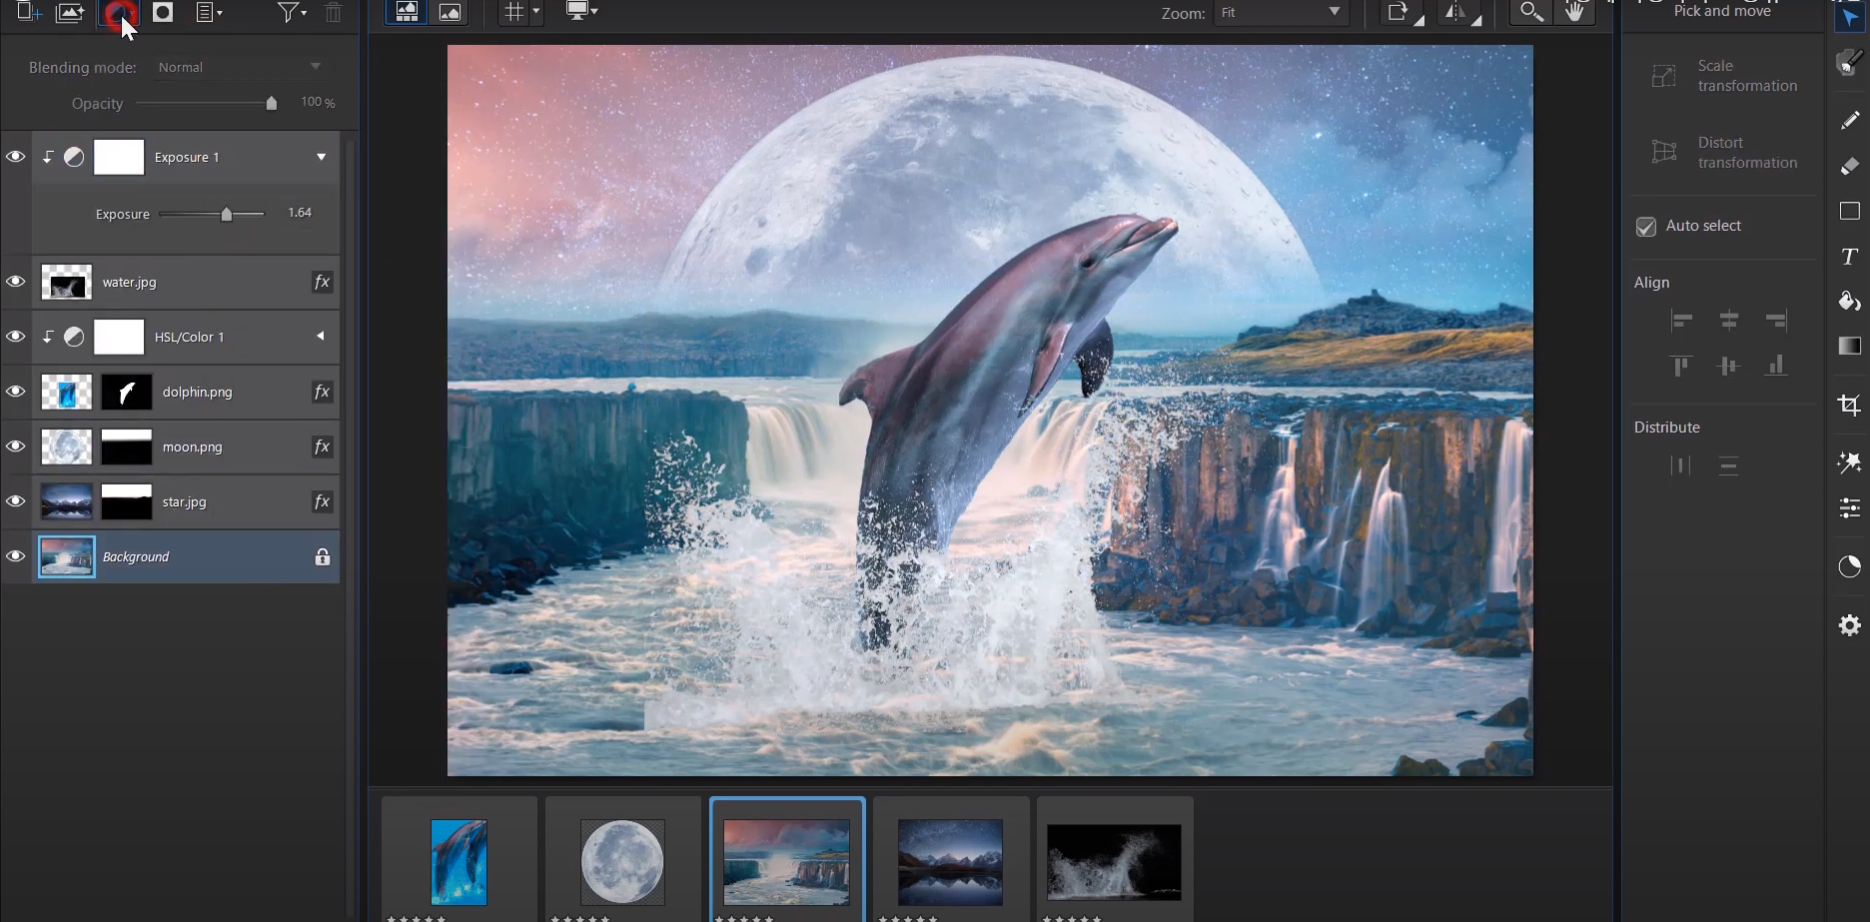
Task: Align layers to left edge
Action: click(x=1681, y=320)
